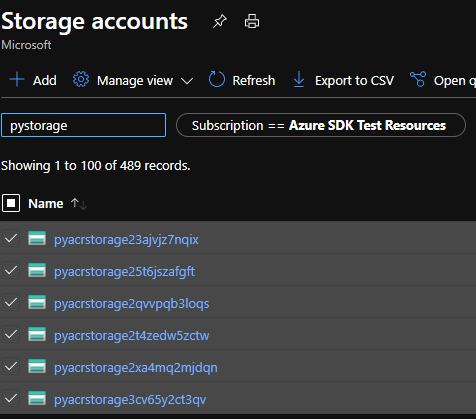Click storage icon for pyacrstorage2qvvpqb3loqs
Image resolution: width=476 pixels, height=419 pixels.
click(x=37, y=302)
